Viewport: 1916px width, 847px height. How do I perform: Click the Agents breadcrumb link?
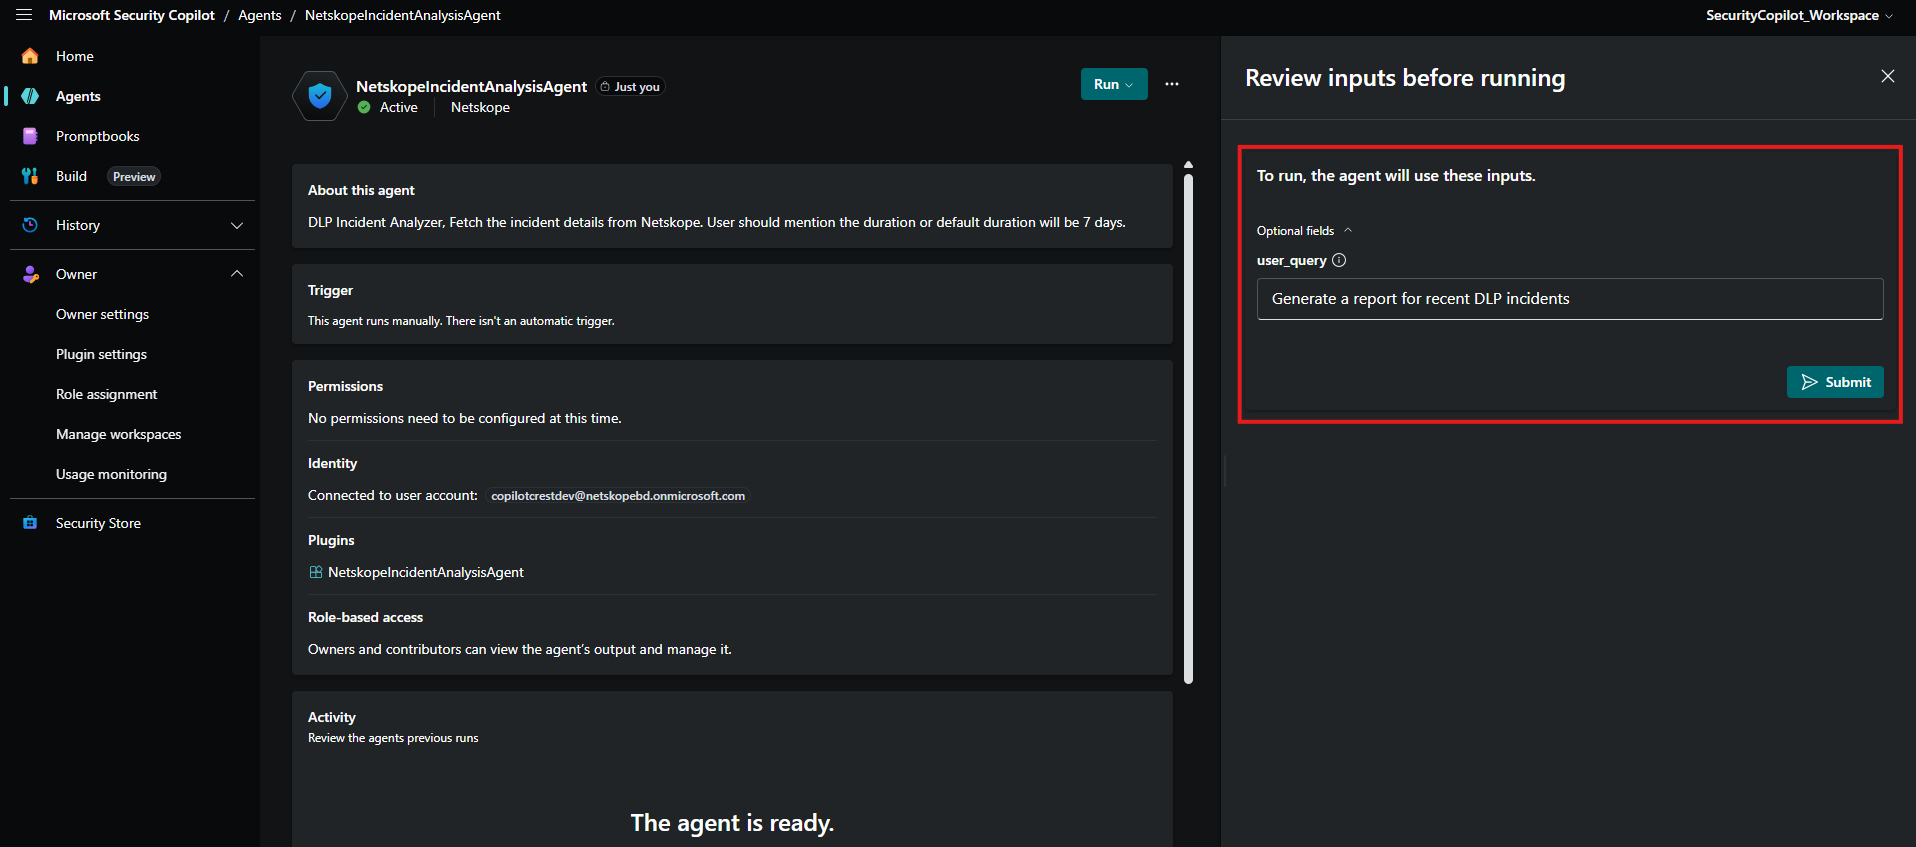(260, 15)
